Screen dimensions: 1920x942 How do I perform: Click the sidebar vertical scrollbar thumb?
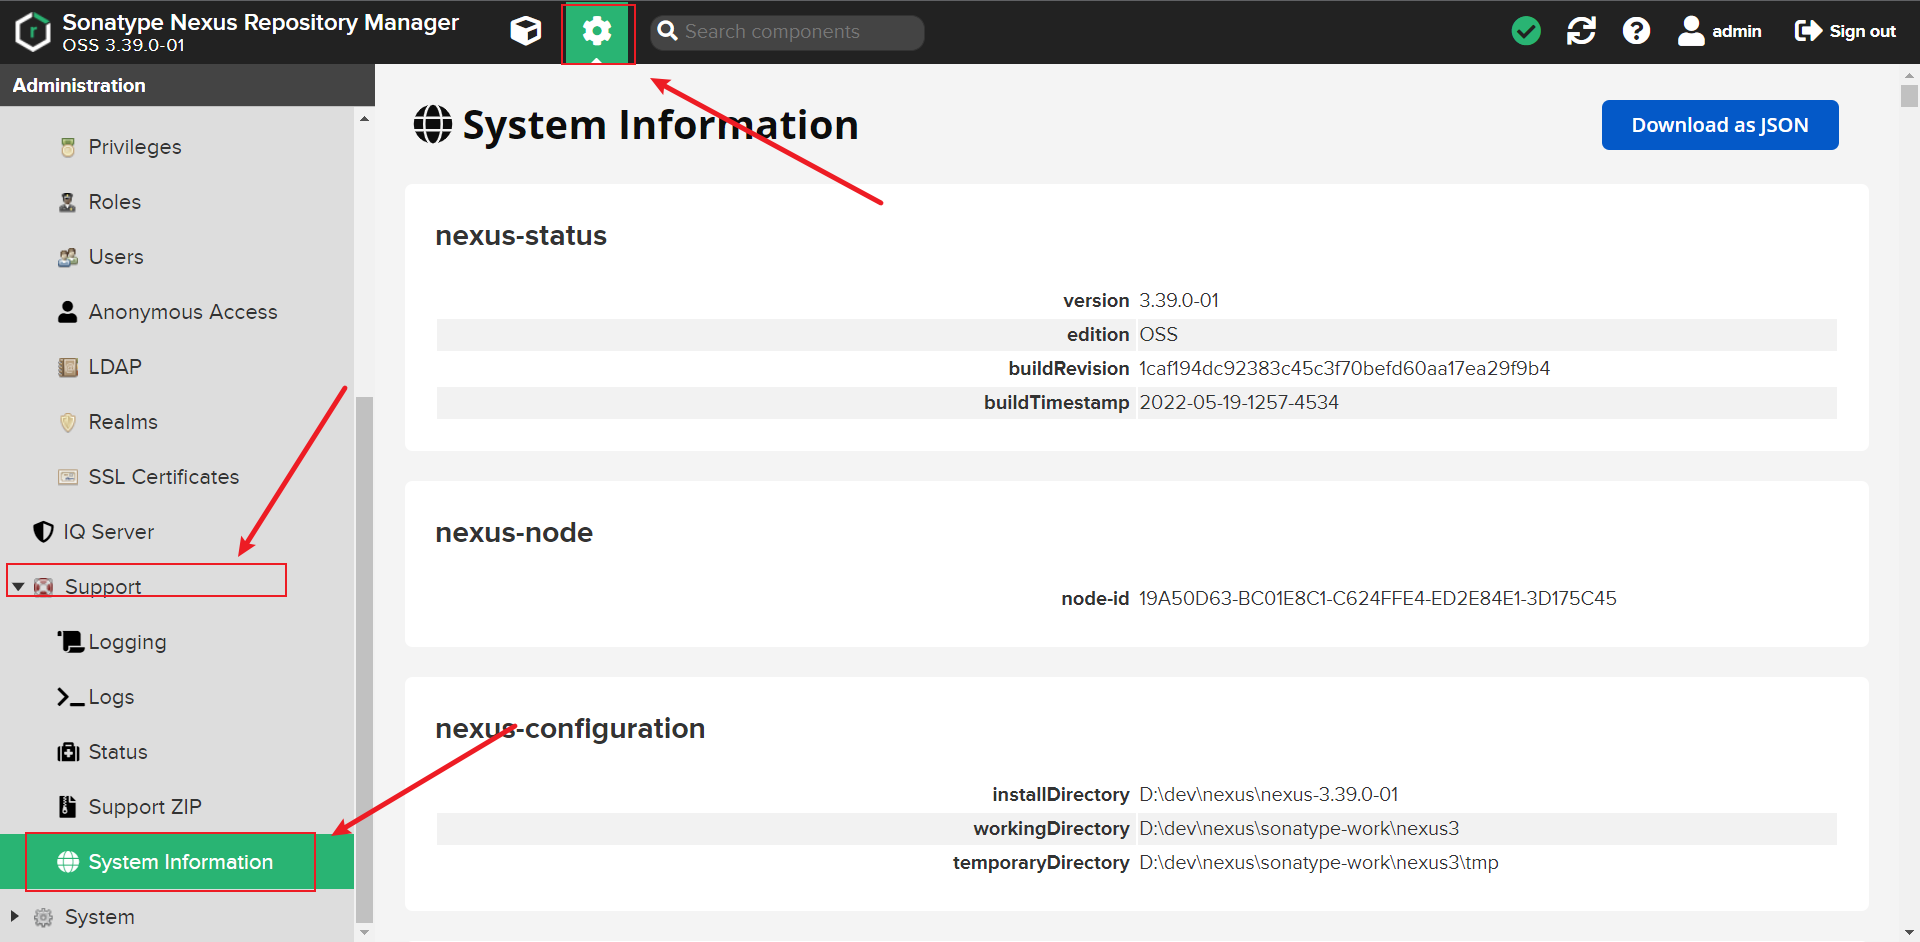(x=365, y=658)
